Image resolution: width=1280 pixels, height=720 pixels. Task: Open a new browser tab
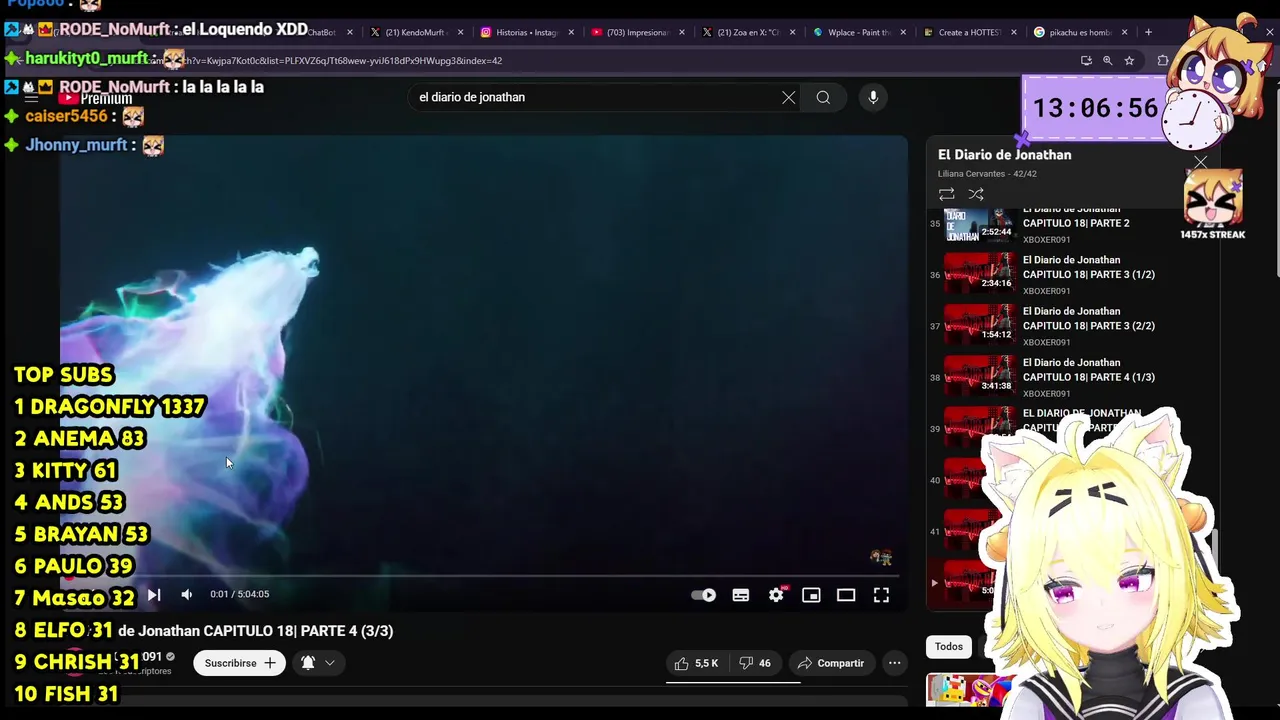(1148, 32)
